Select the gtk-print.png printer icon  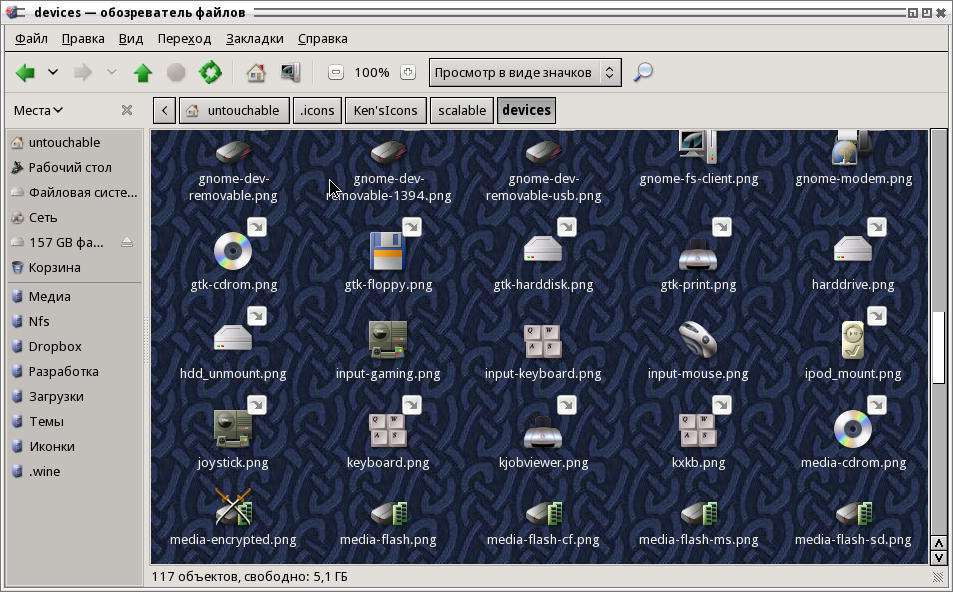[698, 253]
